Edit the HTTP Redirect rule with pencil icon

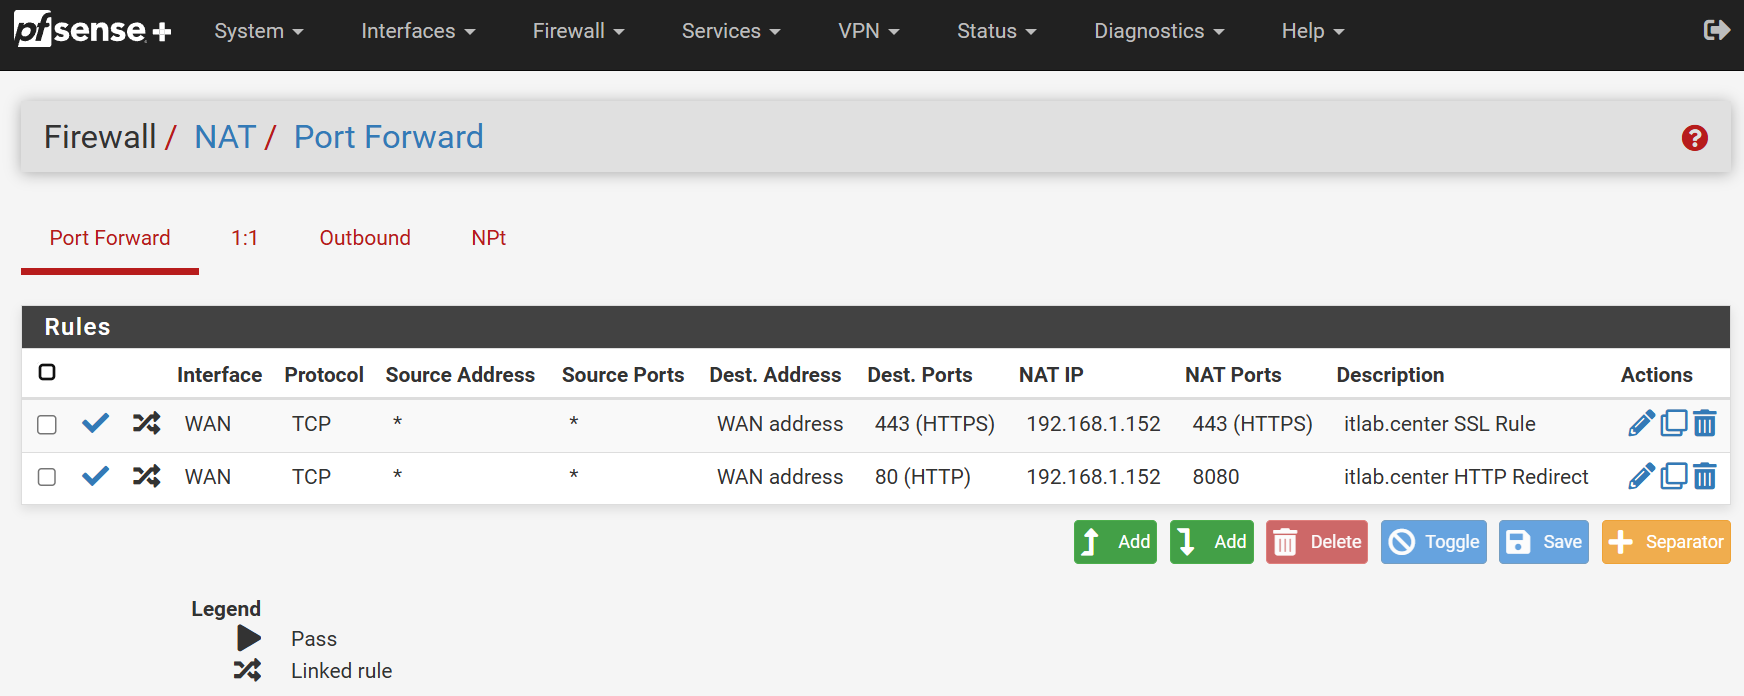[1641, 477]
